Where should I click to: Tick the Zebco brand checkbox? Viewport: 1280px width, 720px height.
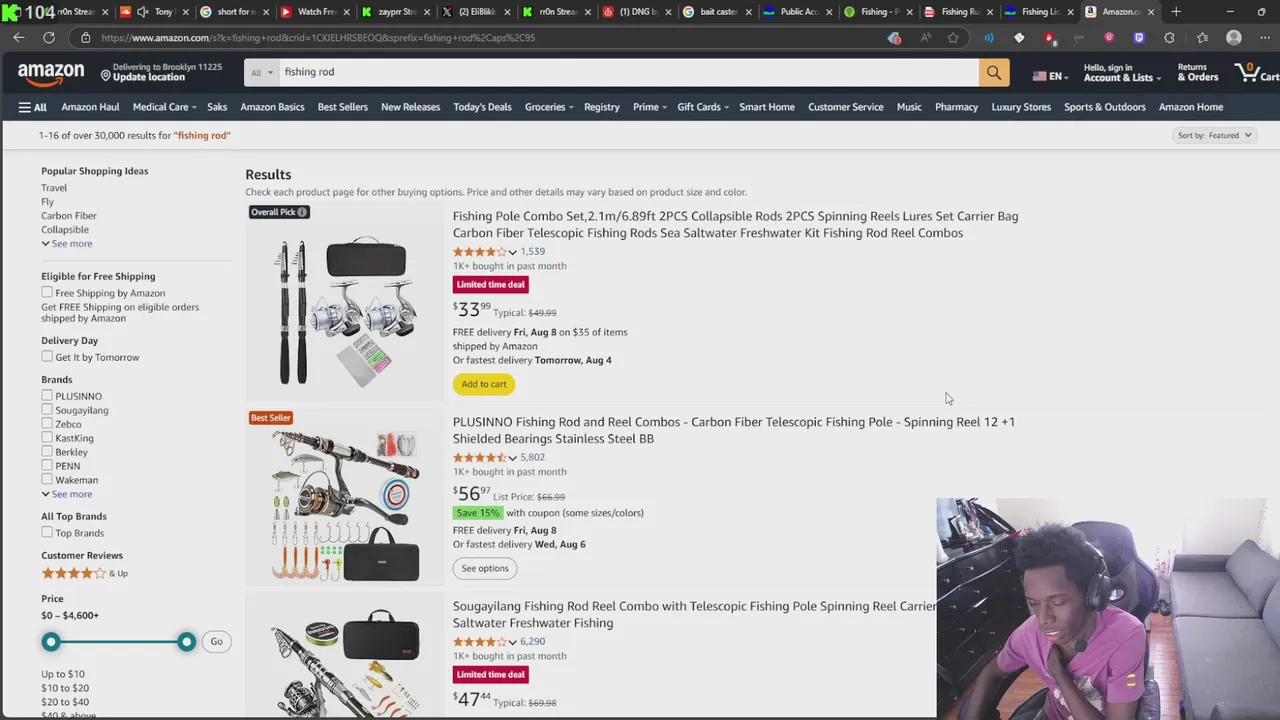click(x=47, y=423)
